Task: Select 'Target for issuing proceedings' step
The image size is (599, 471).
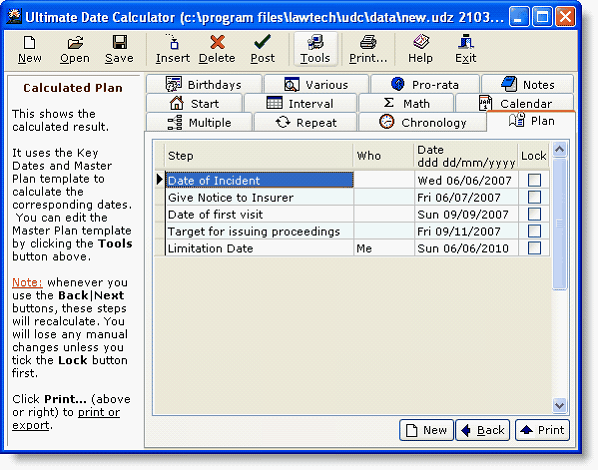Action: (x=259, y=231)
